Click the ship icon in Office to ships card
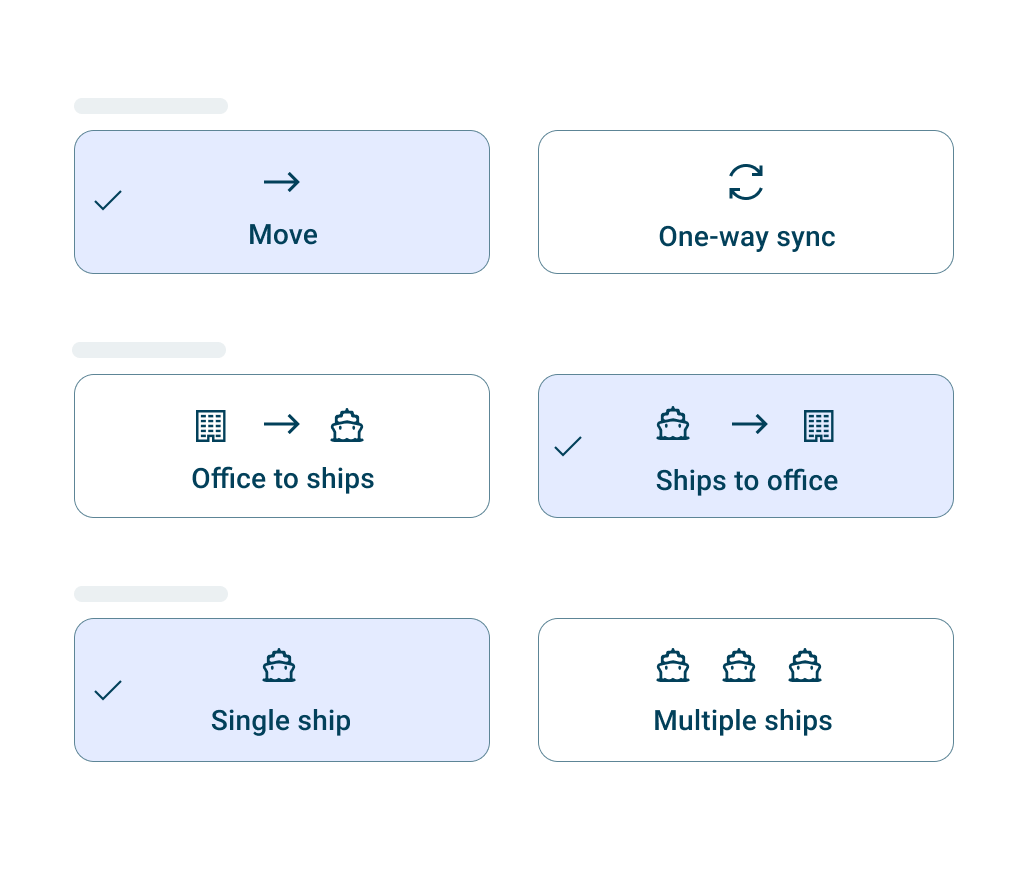This screenshot has height=896, width=1020. 347,425
